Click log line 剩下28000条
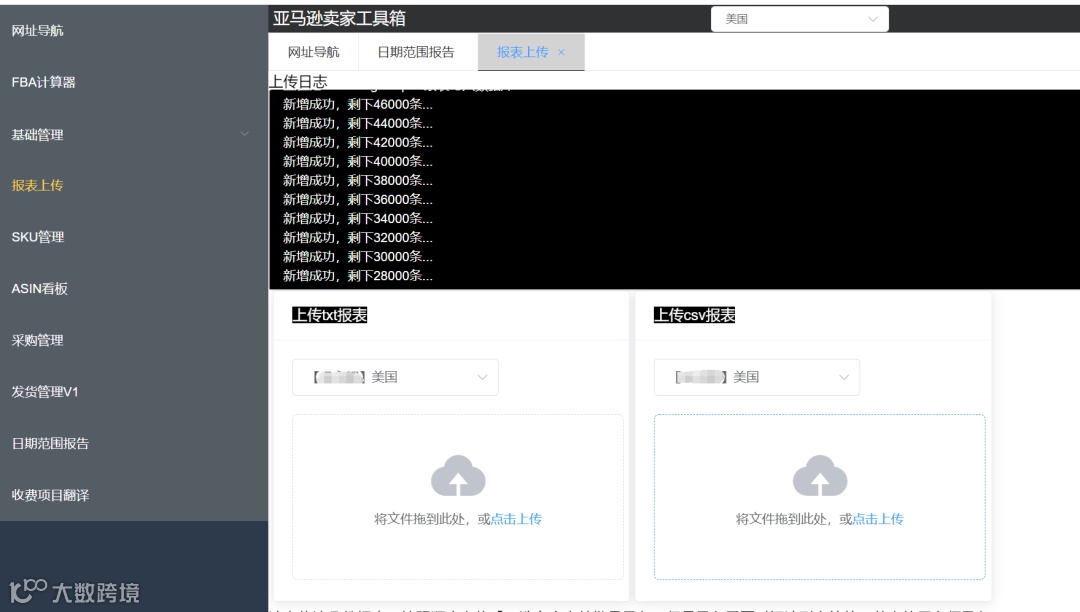This screenshot has height=612, width=1080. 357,276
